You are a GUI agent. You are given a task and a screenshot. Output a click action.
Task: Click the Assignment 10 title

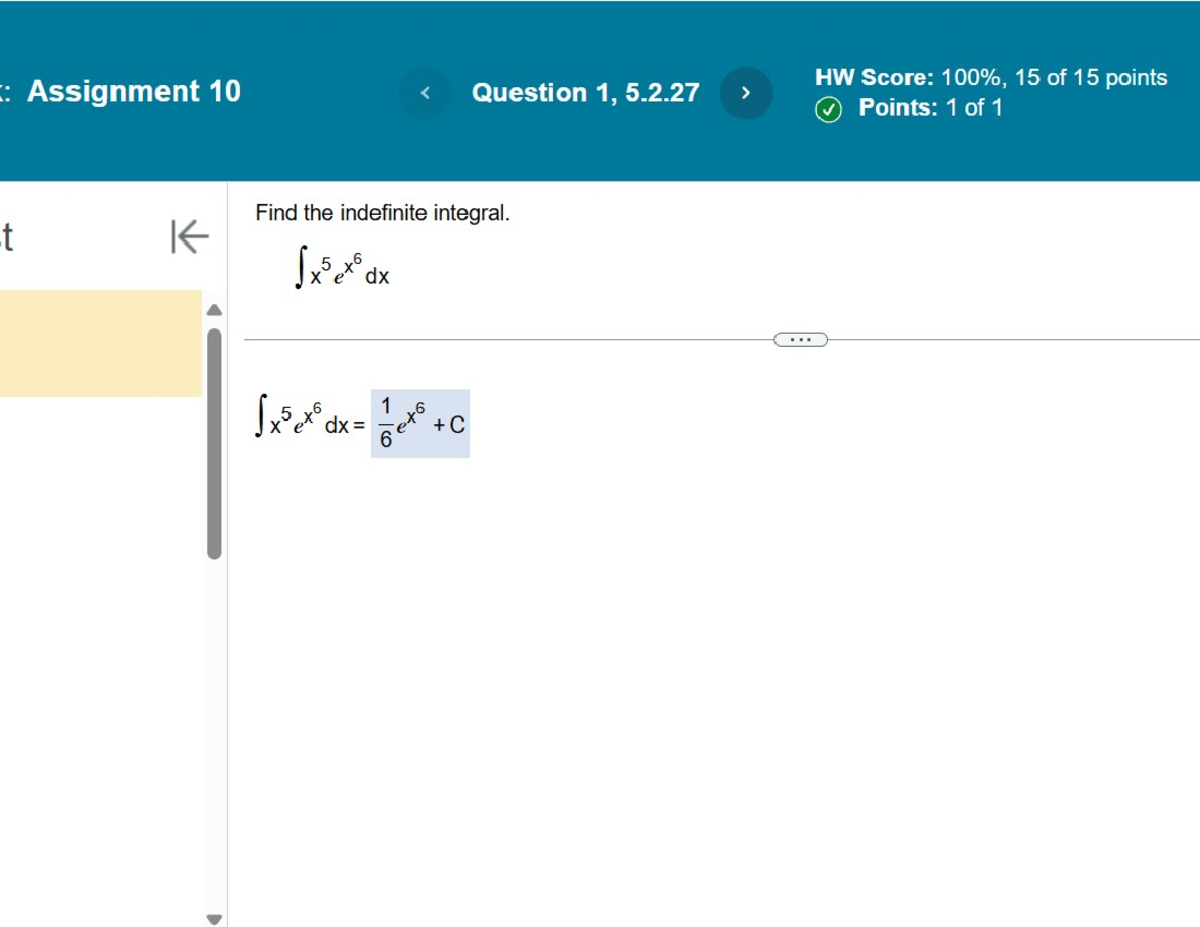134,92
